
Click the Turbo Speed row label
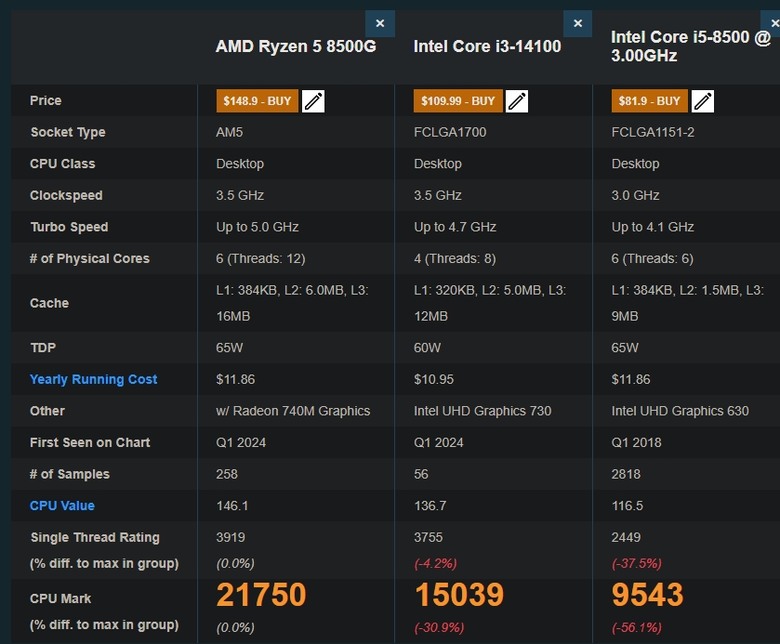pyautogui.click(x=69, y=227)
